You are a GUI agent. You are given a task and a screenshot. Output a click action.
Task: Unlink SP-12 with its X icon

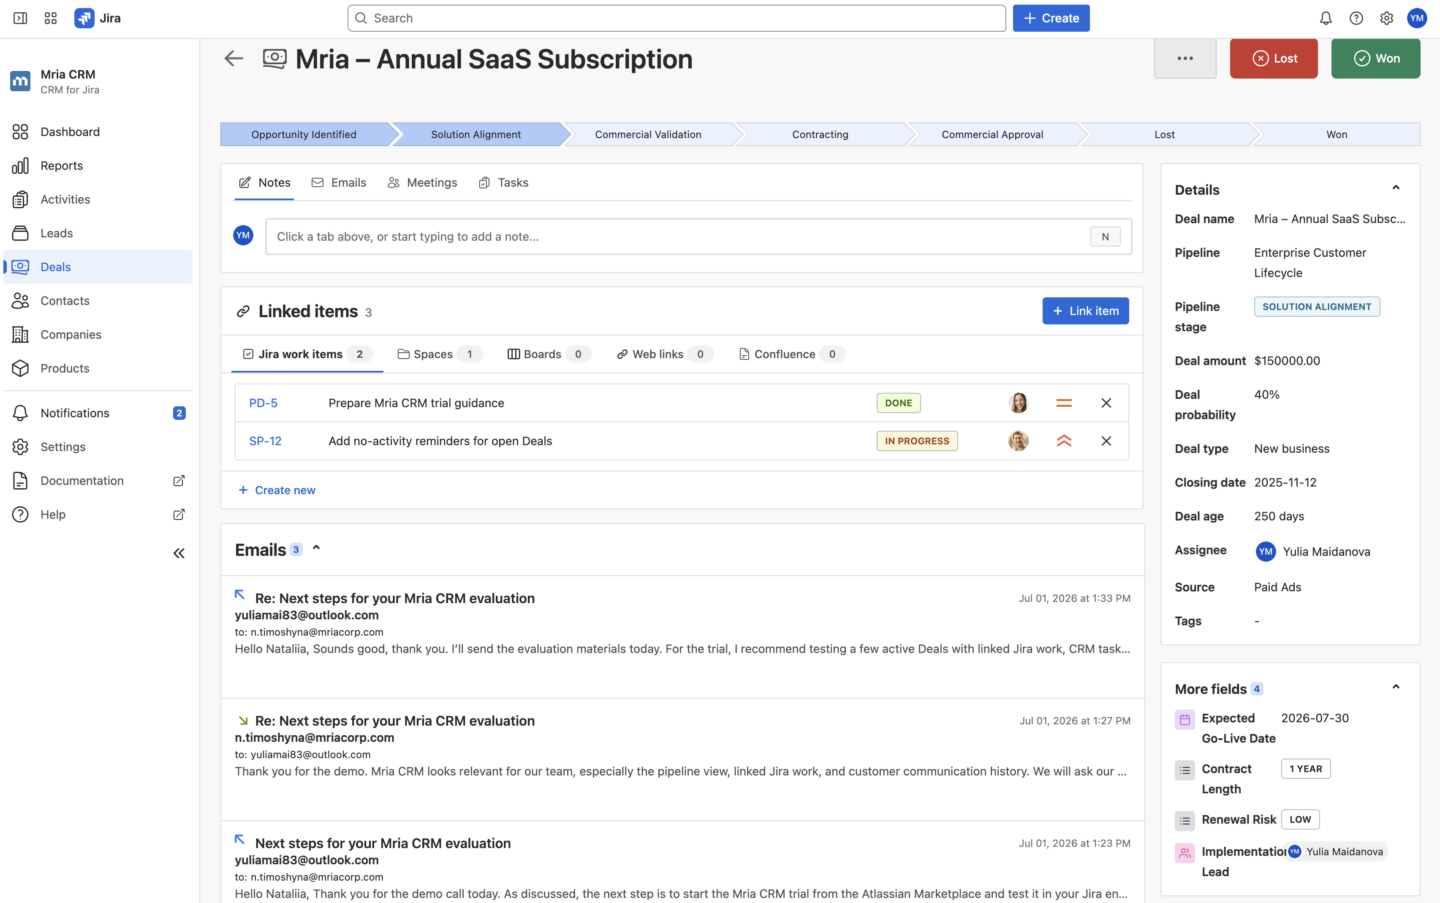[x=1106, y=441]
